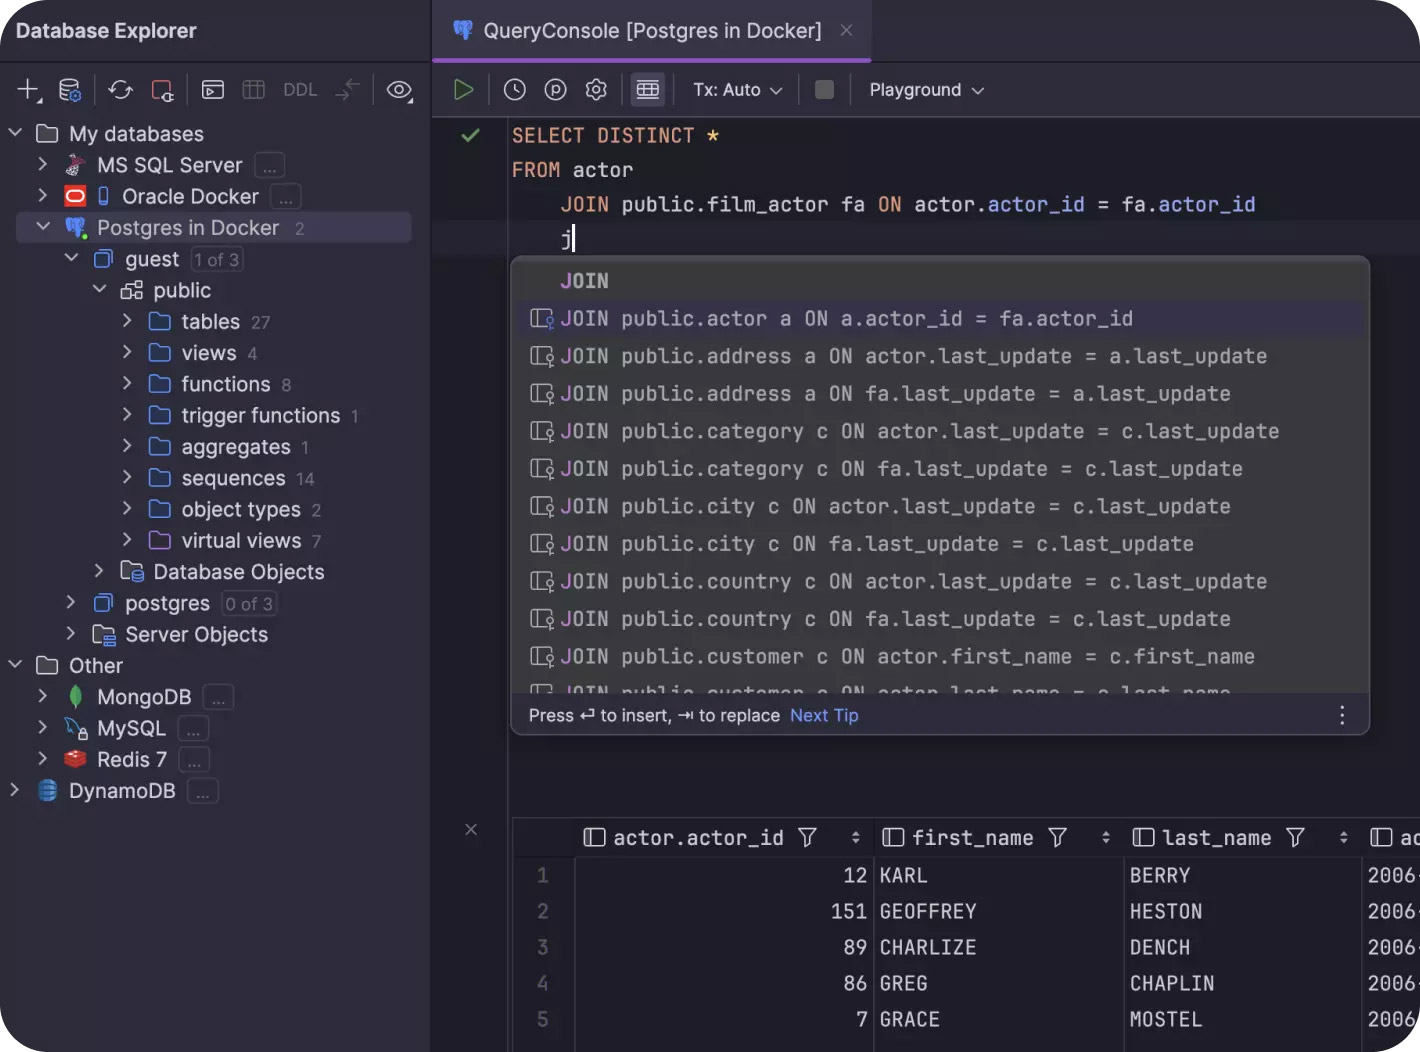This screenshot has height=1052, width=1420.
Task: Click the last_name column filter icon
Action: click(1296, 838)
